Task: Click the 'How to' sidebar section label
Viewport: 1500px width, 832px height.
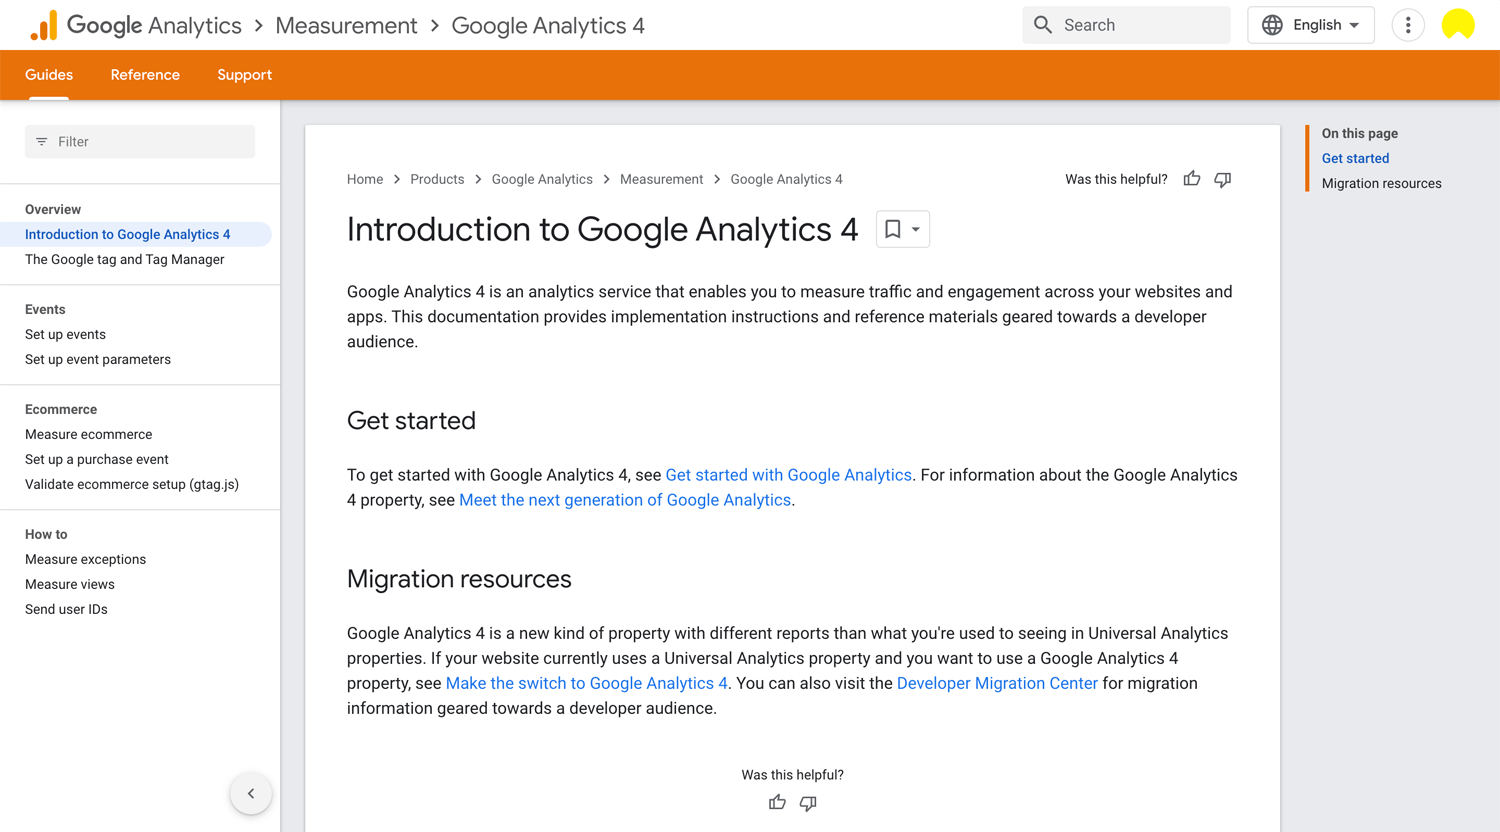Action: pos(46,534)
